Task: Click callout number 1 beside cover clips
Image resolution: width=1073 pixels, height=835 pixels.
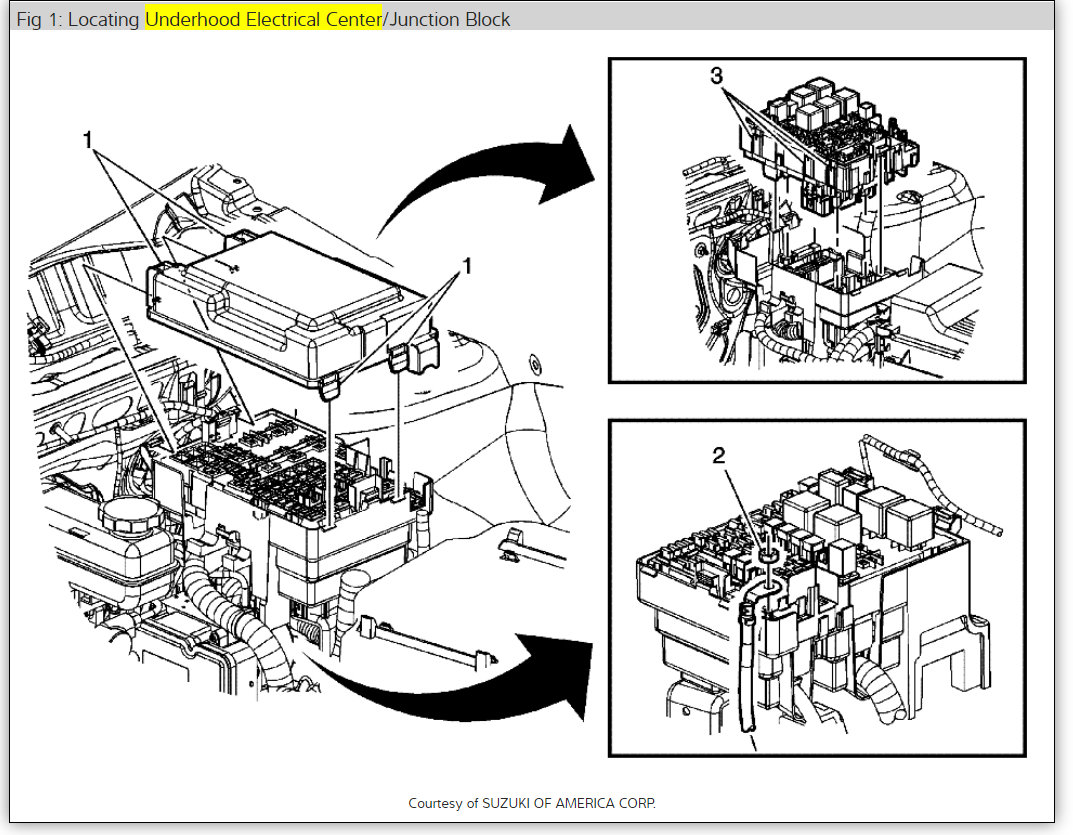Action: pyautogui.click(x=467, y=266)
